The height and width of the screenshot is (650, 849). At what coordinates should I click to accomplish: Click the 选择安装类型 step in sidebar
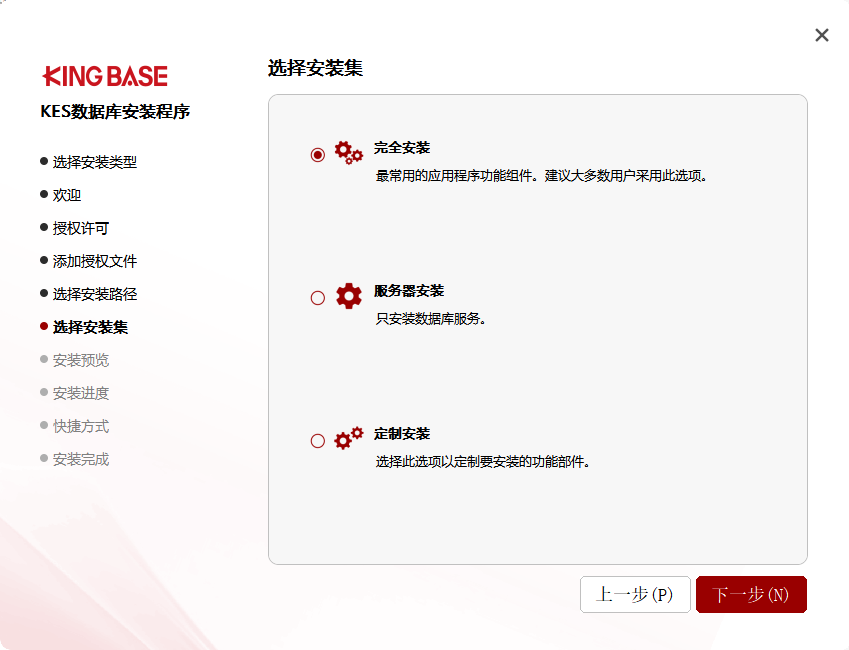(94, 162)
